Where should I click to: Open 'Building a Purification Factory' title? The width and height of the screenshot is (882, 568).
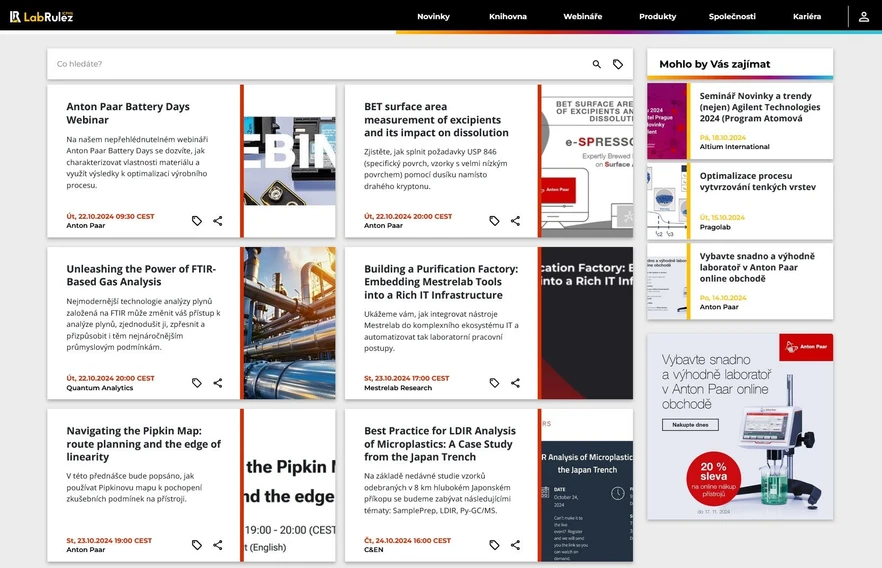pyautogui.click(x=441, y=282)
